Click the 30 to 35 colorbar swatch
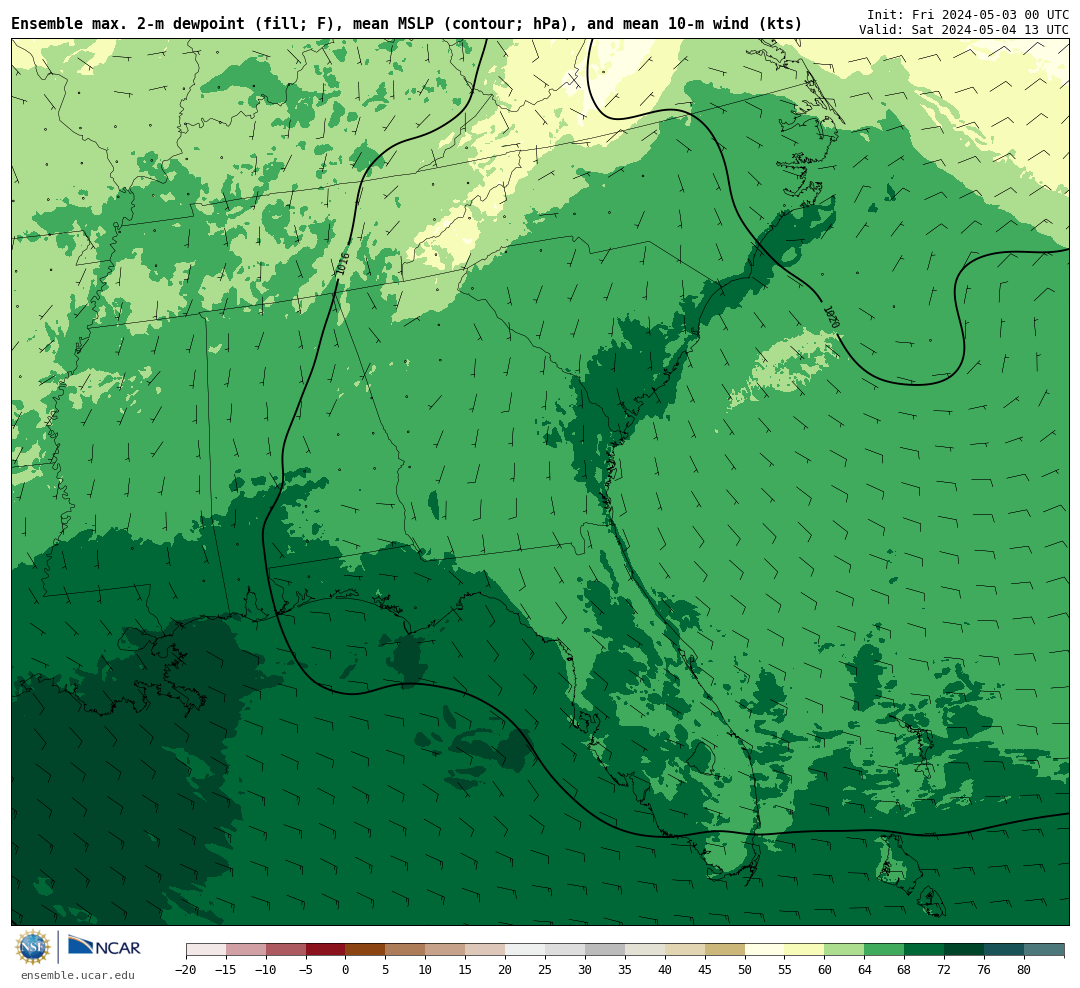Screen dimensions: 1080x988 pos(605,950)
